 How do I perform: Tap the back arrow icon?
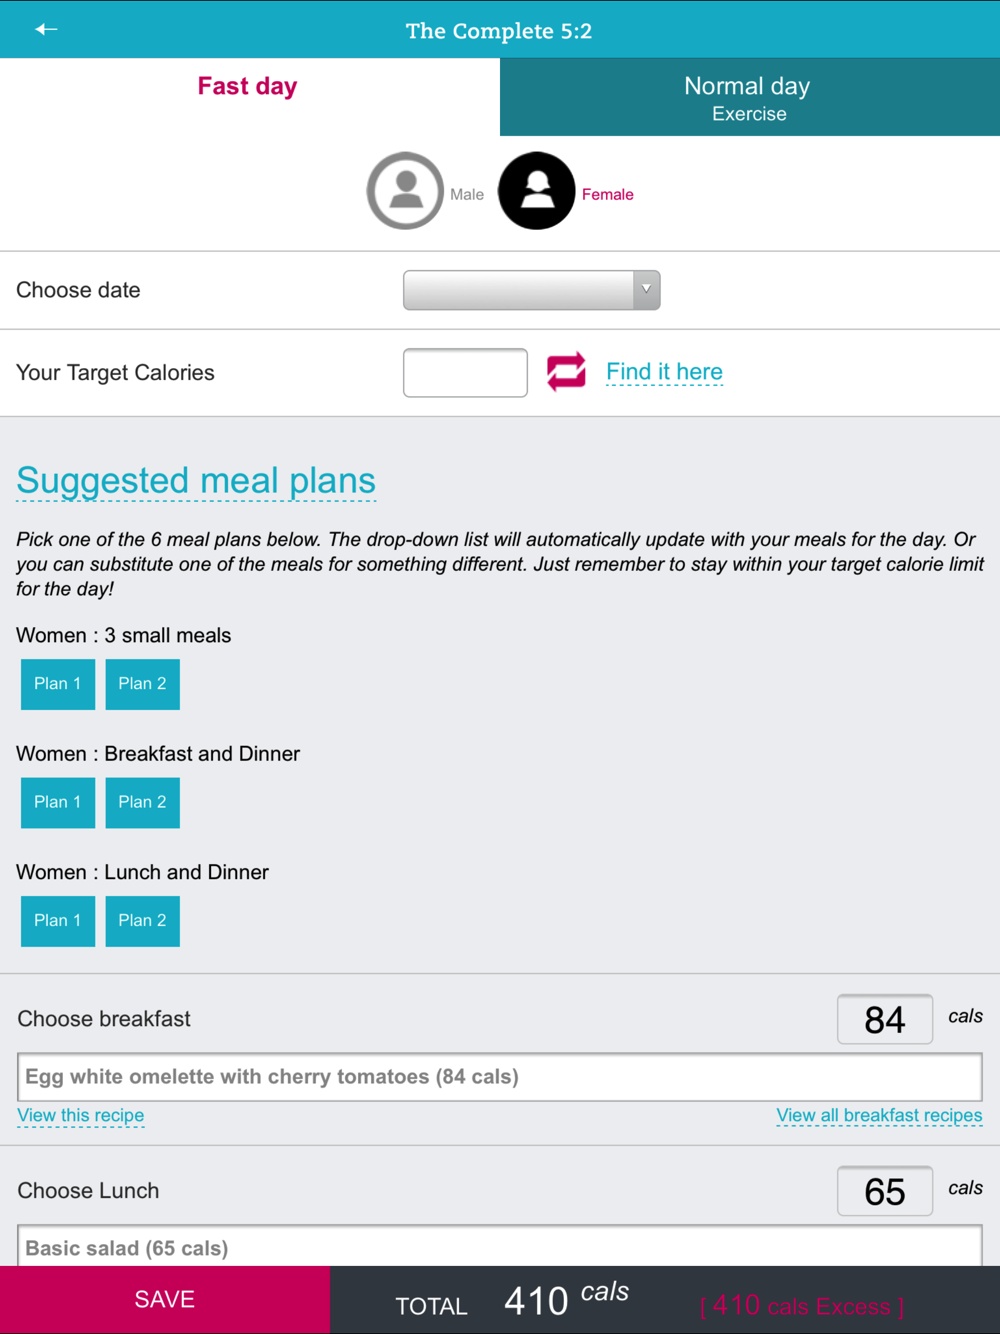(x=46, y=29)
